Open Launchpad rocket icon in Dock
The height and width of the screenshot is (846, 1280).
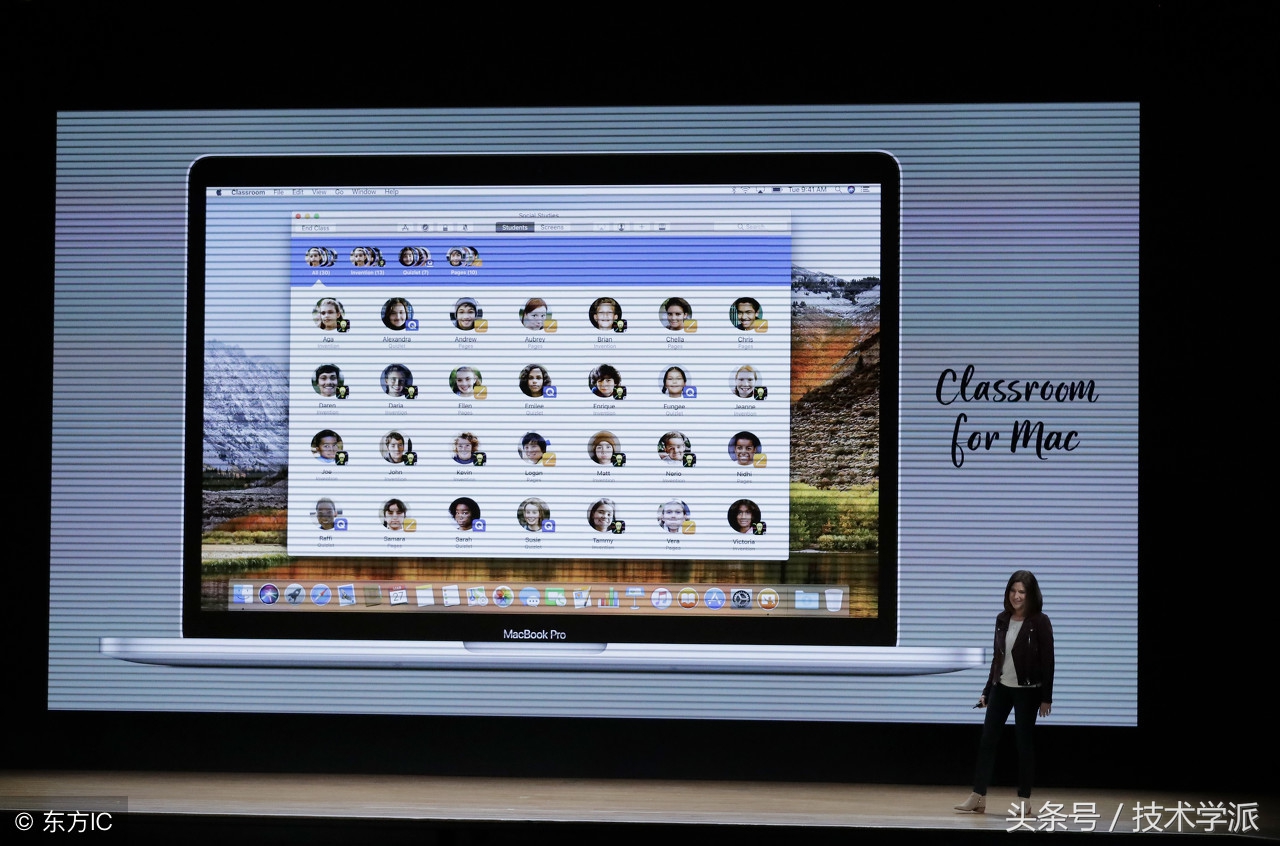click(294, 594)
